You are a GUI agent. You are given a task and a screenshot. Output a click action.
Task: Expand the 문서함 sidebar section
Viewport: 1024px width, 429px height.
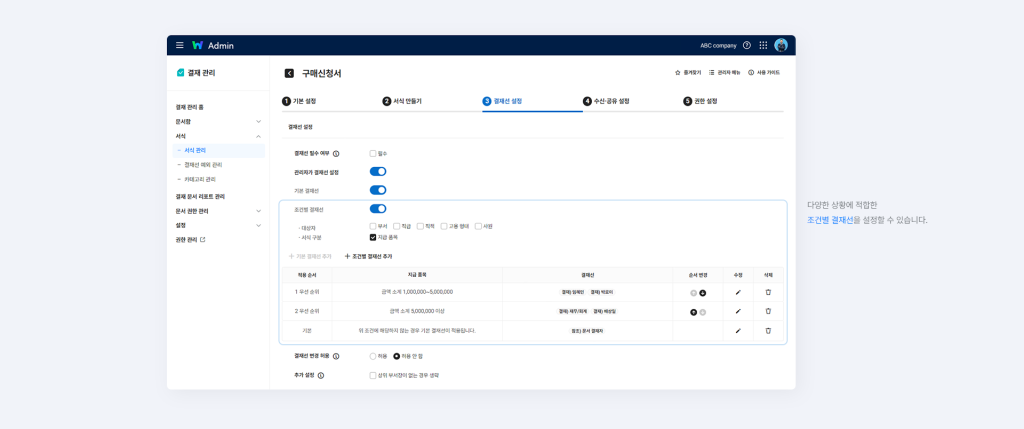259,121
